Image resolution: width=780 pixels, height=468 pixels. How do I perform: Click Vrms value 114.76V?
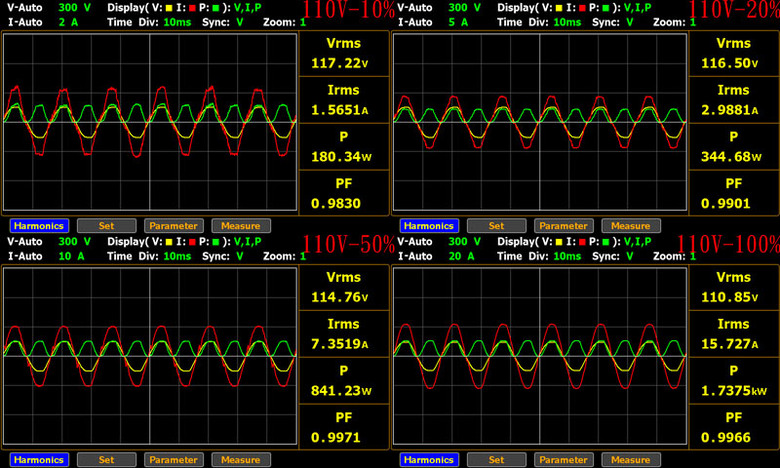[340, 297]
